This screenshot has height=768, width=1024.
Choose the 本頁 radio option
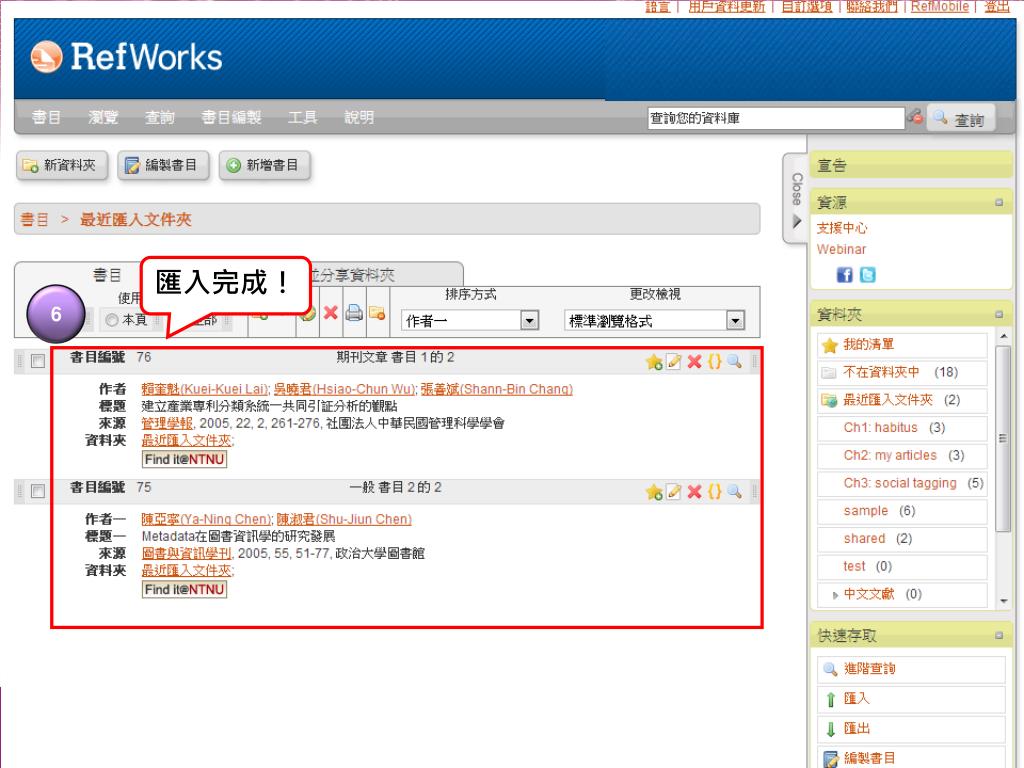(x=112, y=320)
